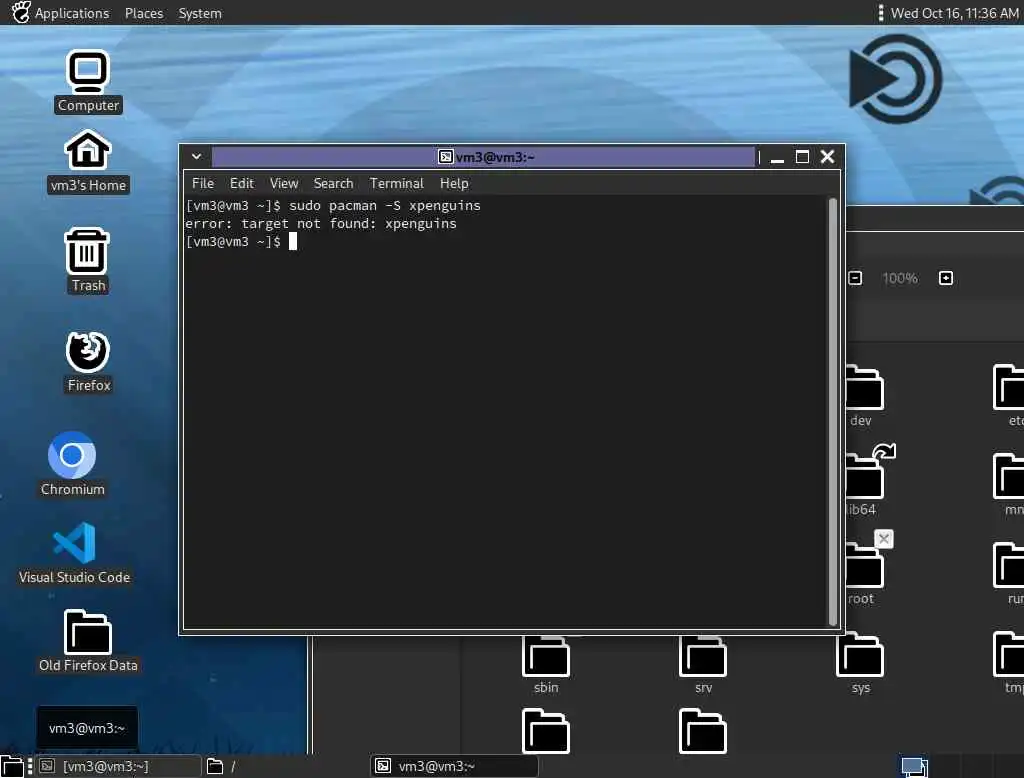
Task: Open the terminal Search menu
Action: [x=333, y=184]
